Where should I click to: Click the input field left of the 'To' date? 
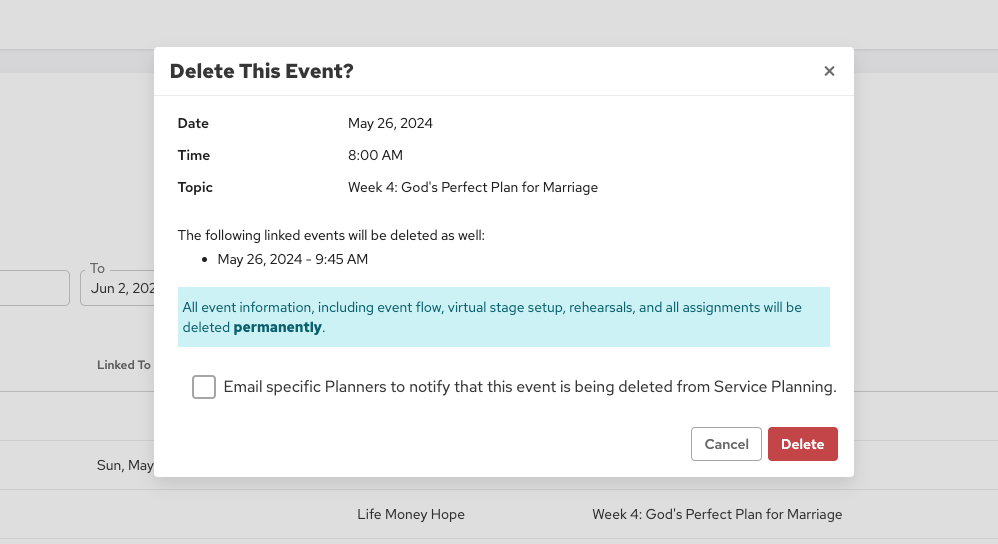pos(34,288)
